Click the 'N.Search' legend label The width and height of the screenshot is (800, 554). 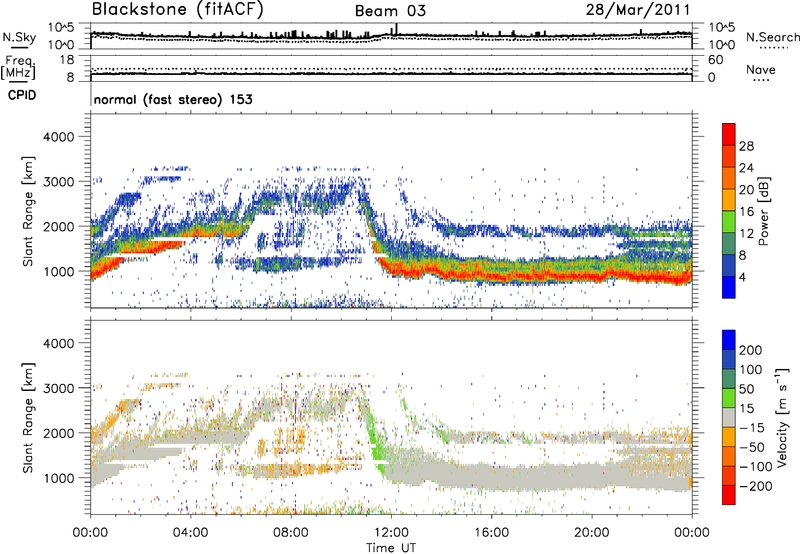pyautogui.click(x=772, y=37)
